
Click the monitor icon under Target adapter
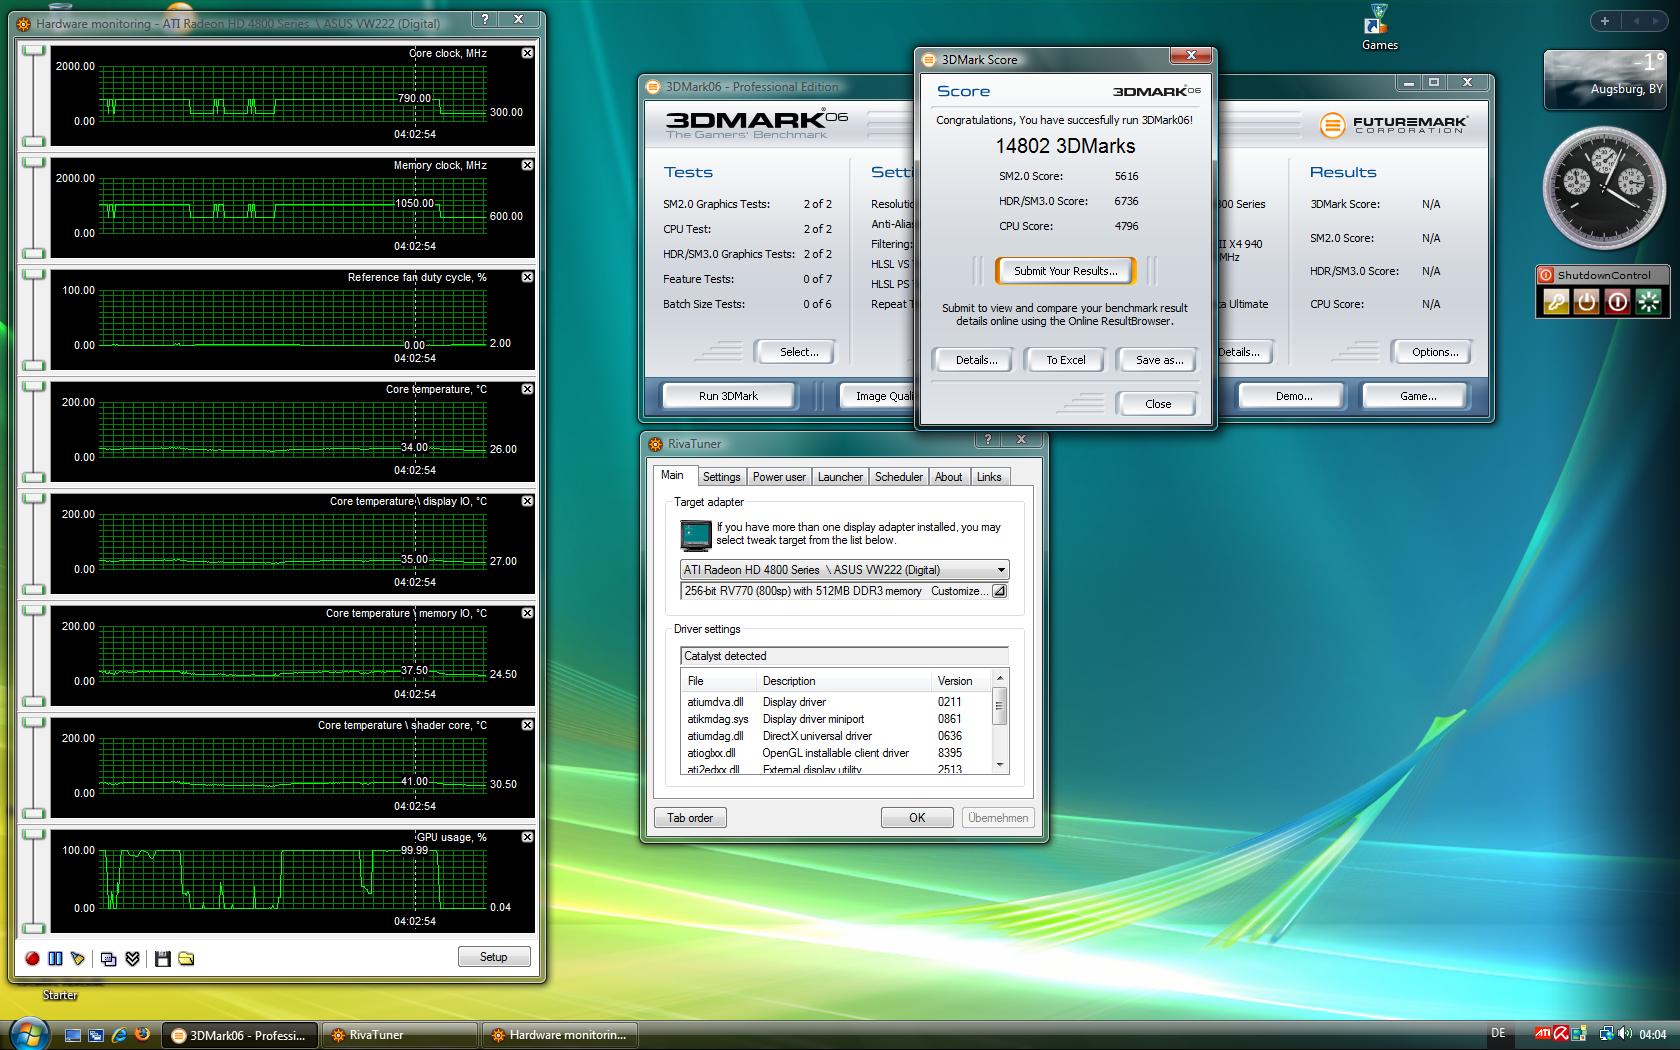[695, 535]
